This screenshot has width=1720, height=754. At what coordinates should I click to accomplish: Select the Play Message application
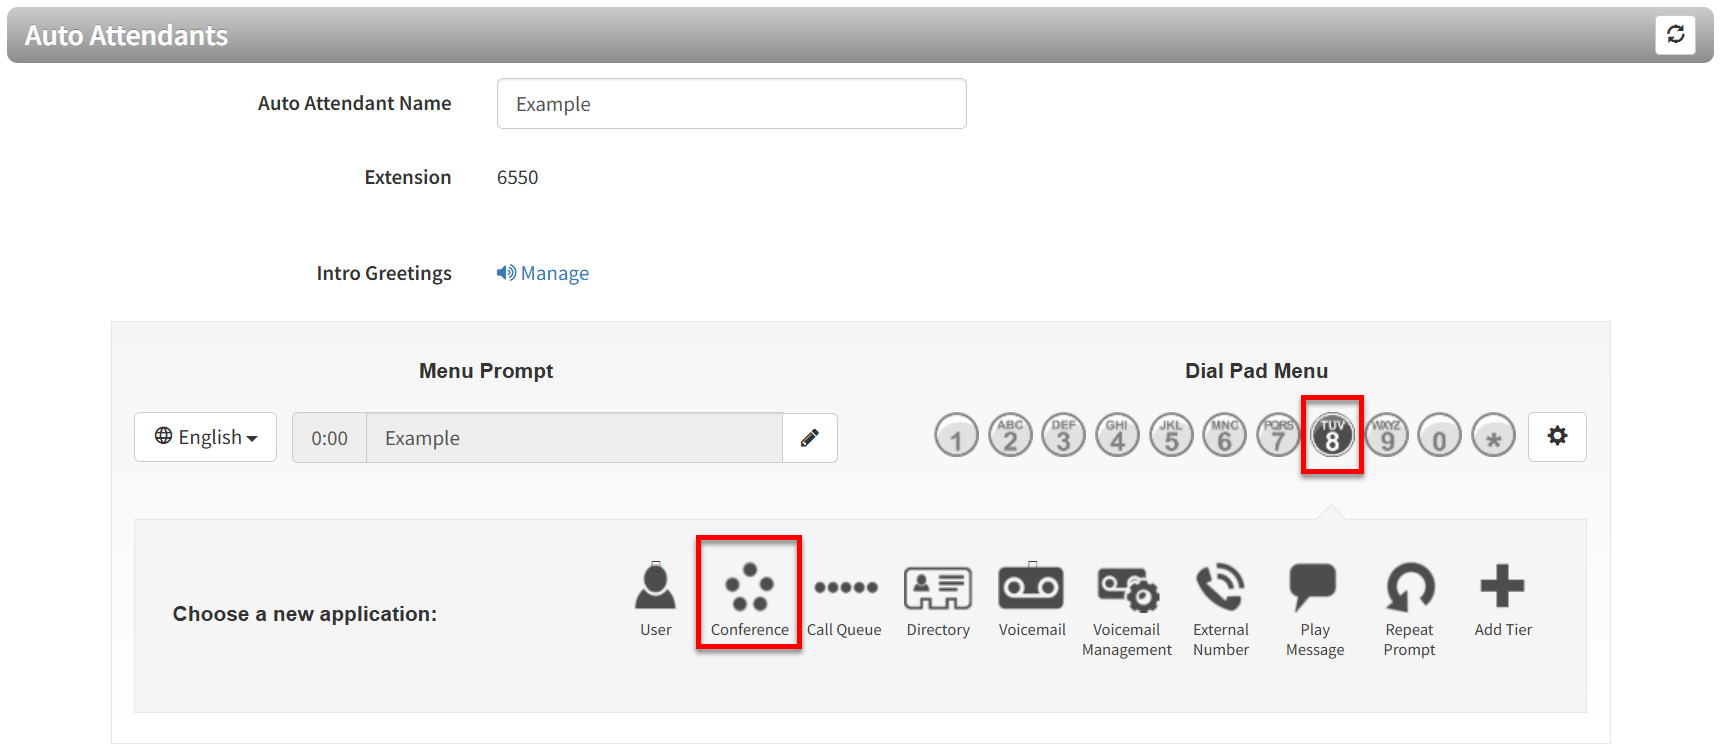pyautogui.click(x=1314, y=611)
